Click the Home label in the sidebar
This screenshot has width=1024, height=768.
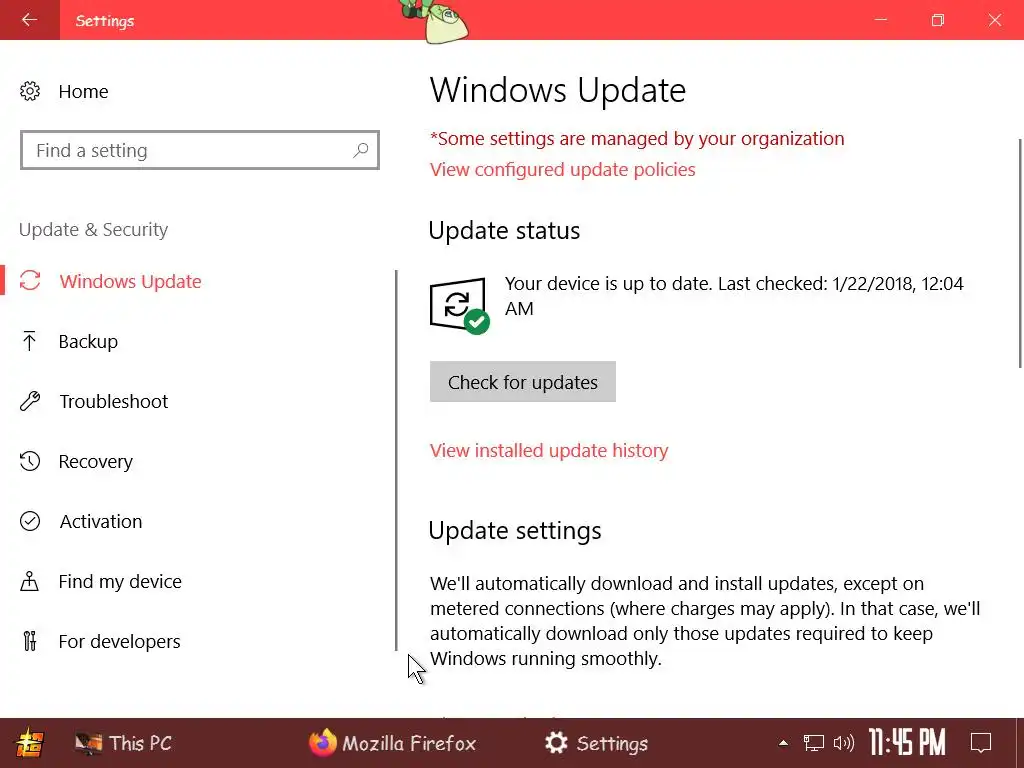(x=84, y=91)
